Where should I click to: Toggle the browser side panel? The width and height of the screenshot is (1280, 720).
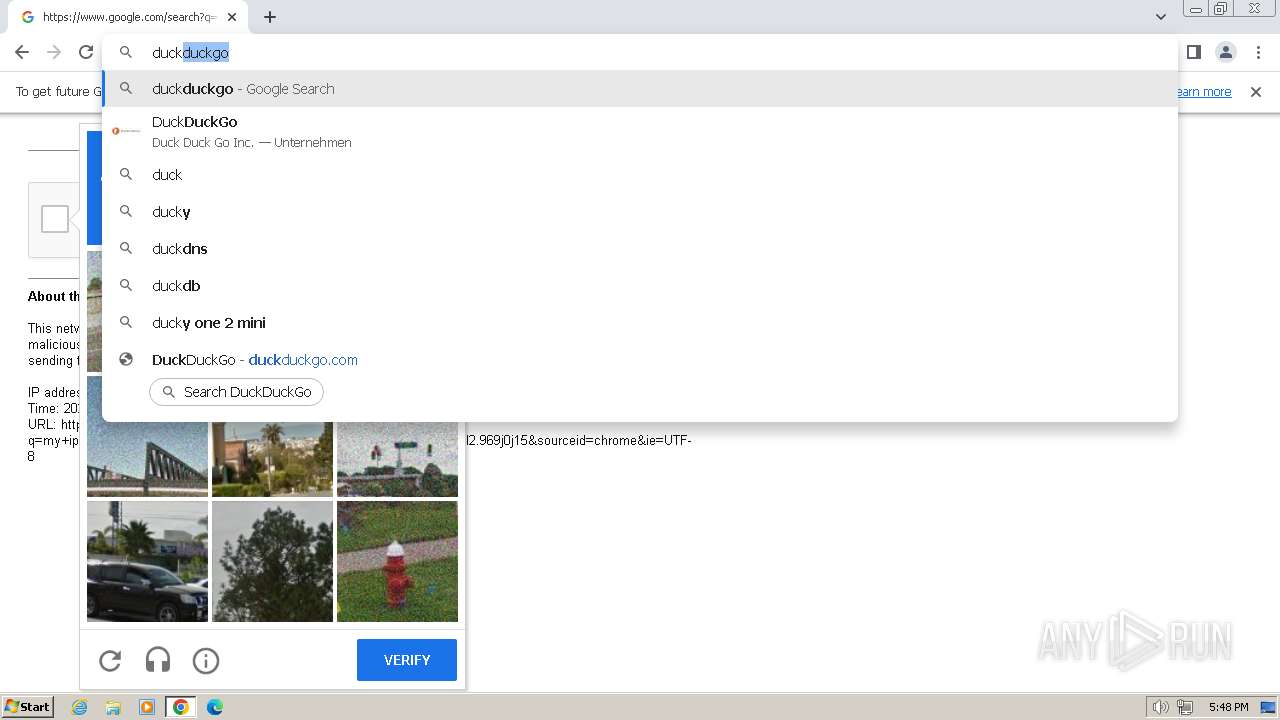point(1193,52)
